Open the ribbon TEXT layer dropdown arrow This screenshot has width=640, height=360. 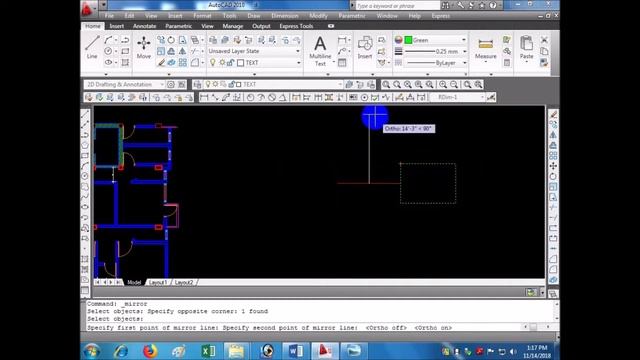[298, 62]
